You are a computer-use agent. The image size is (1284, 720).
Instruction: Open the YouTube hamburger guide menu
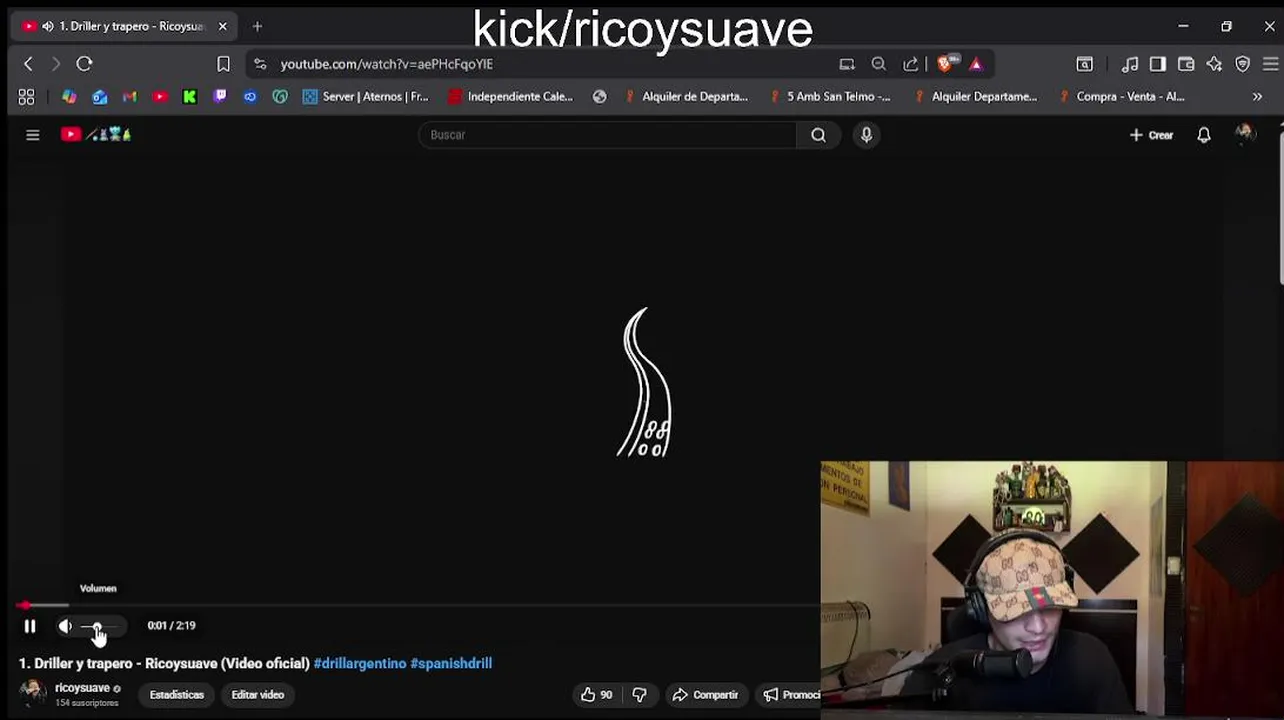[33, 135]
